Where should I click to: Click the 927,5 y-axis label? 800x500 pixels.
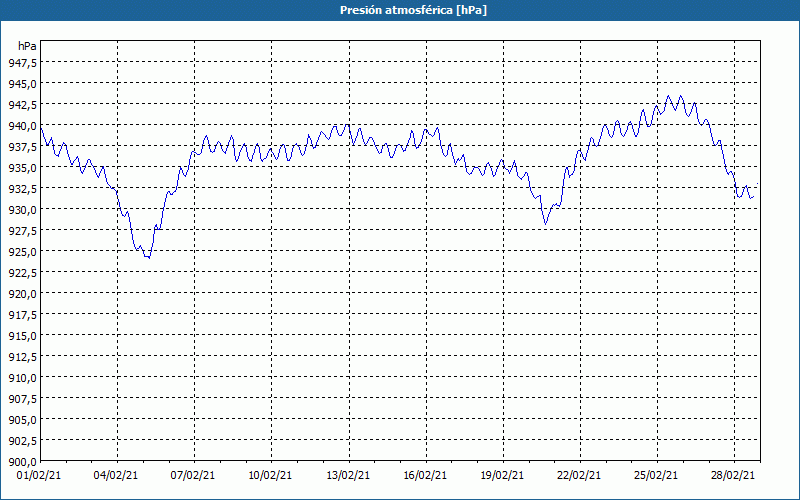[22, 231]
